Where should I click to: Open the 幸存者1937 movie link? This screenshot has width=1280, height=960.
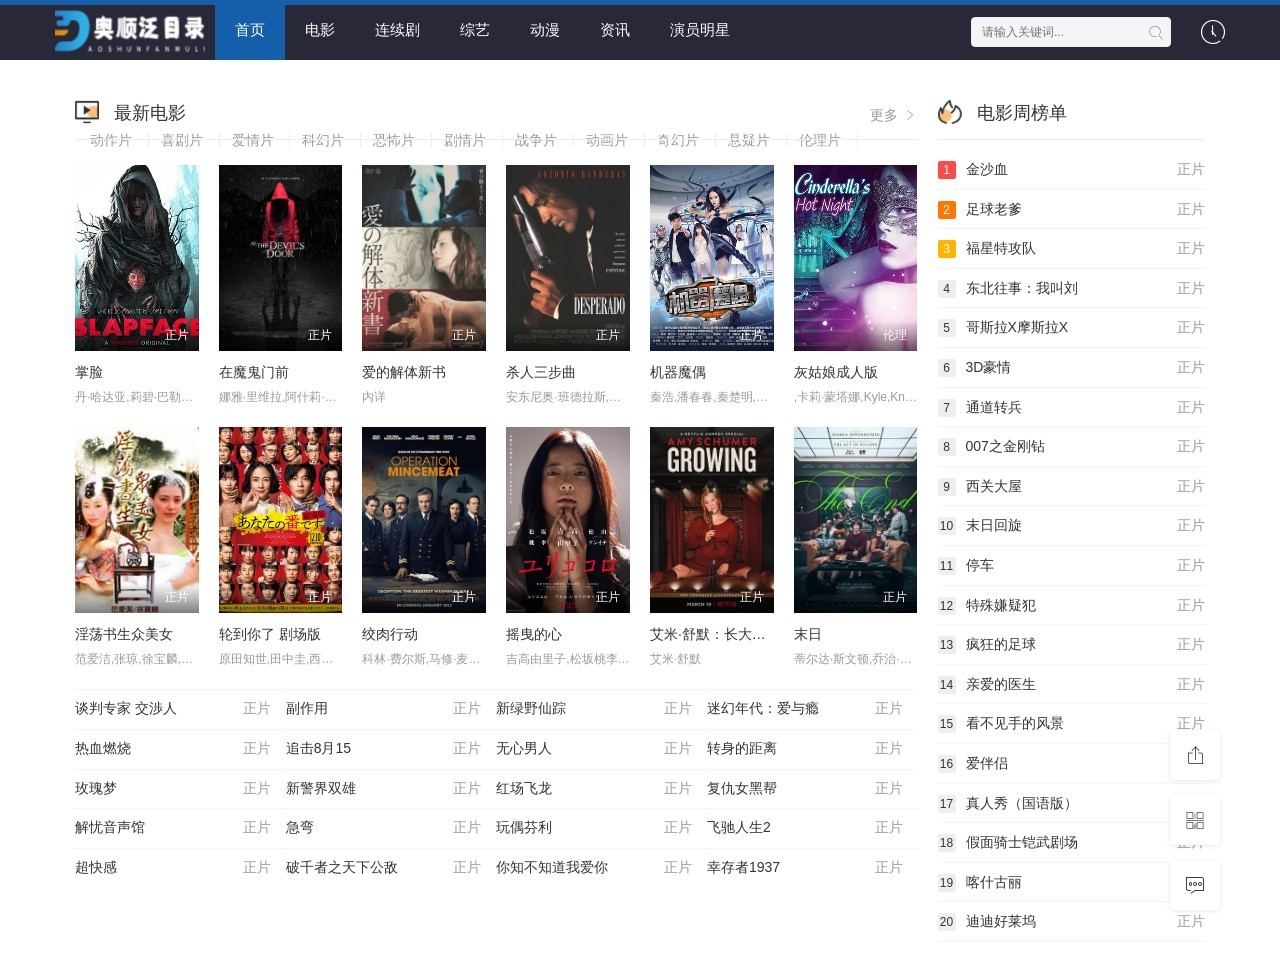[743, 868]
